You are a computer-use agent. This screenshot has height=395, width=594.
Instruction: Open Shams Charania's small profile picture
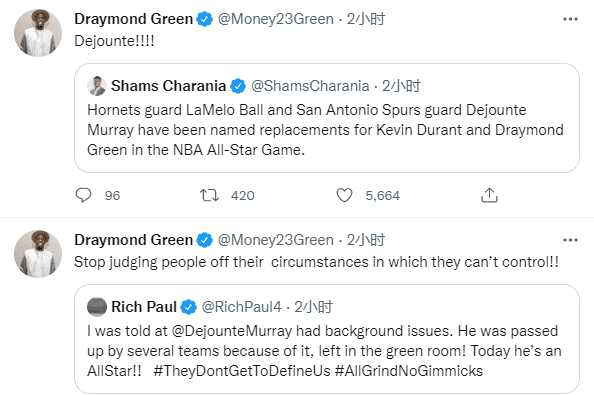tap(97, 86)
